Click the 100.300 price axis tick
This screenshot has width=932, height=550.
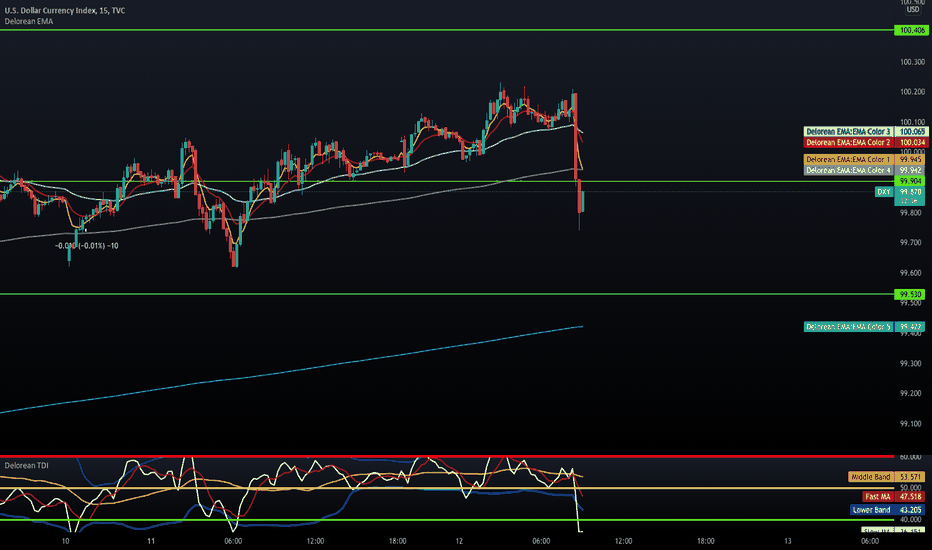[x=912, y=62]
